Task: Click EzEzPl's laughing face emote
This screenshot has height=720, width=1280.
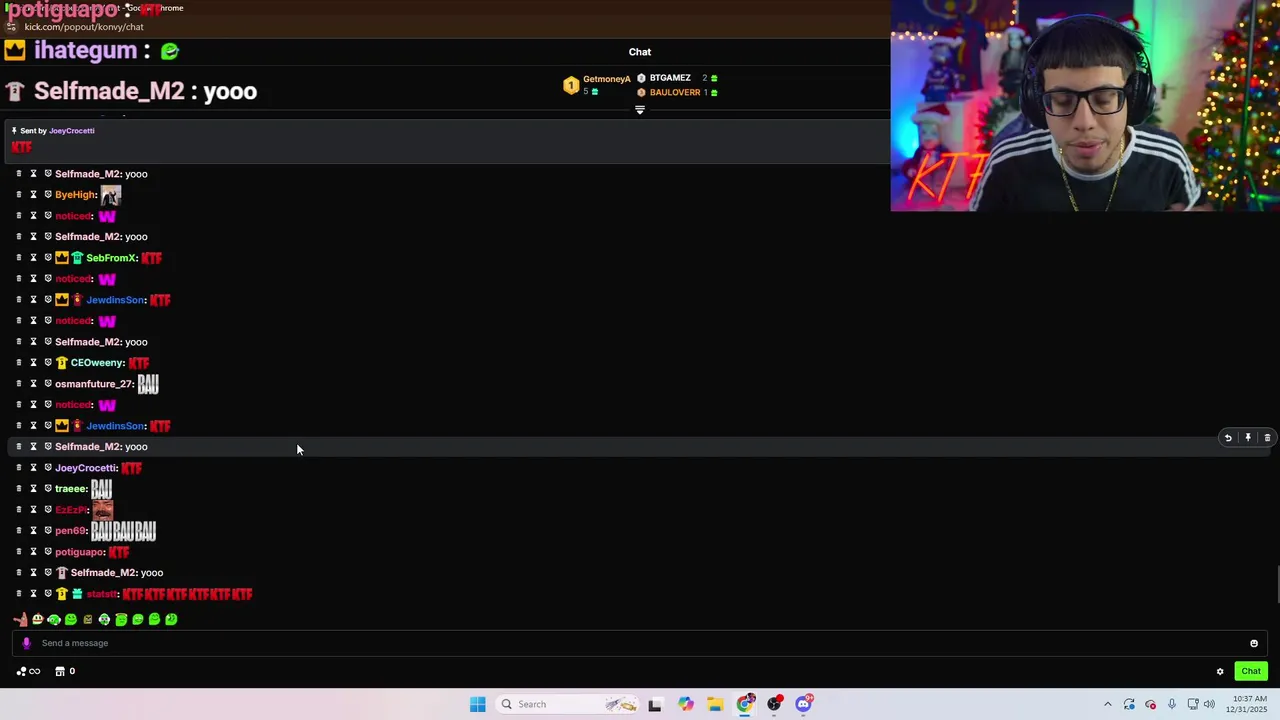Action: click(103, 510)
